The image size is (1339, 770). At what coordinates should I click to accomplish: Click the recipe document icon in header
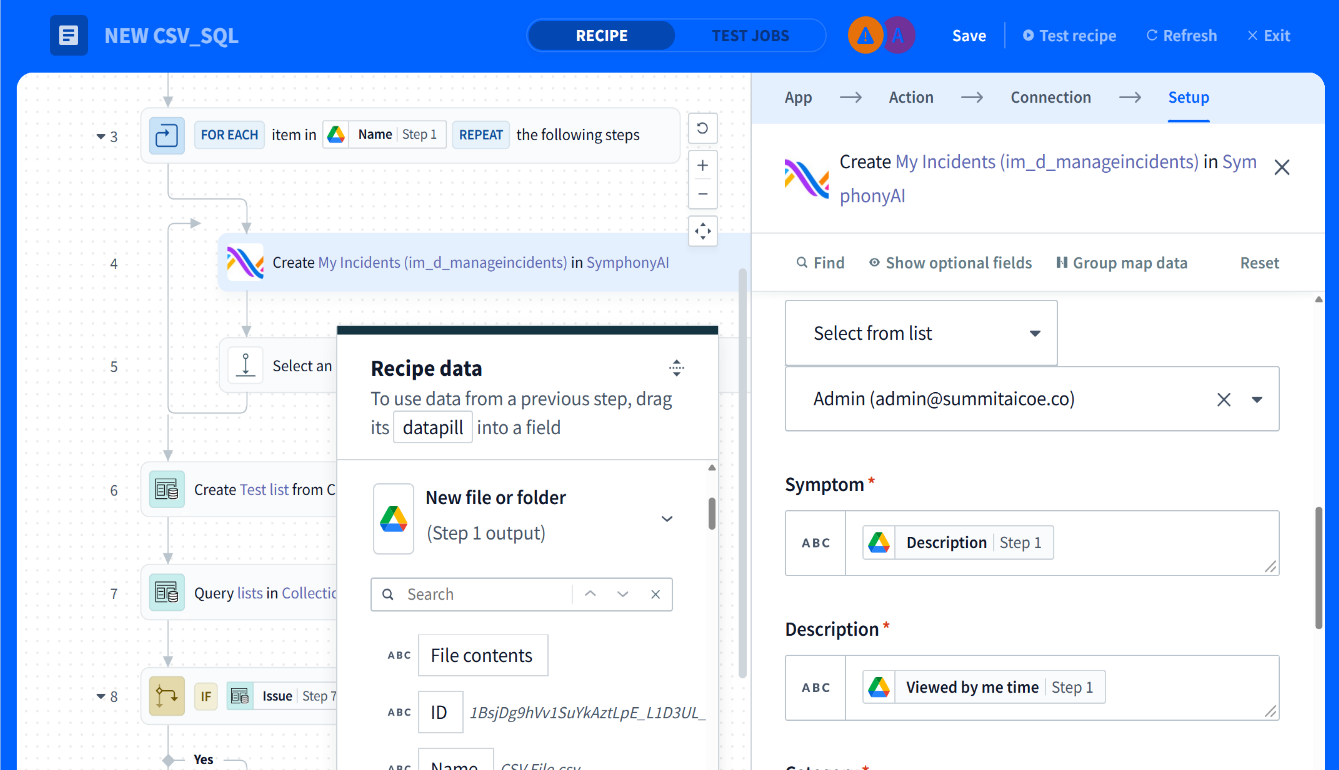tap(69, 36)
